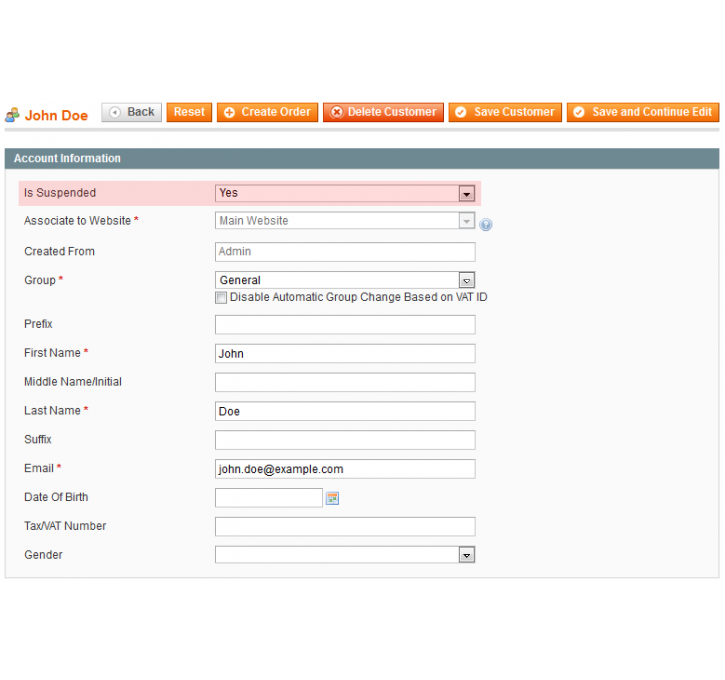Screen dimensions: 725x680
Task: Click the First Name field containing John
Action: coord(345,353)
